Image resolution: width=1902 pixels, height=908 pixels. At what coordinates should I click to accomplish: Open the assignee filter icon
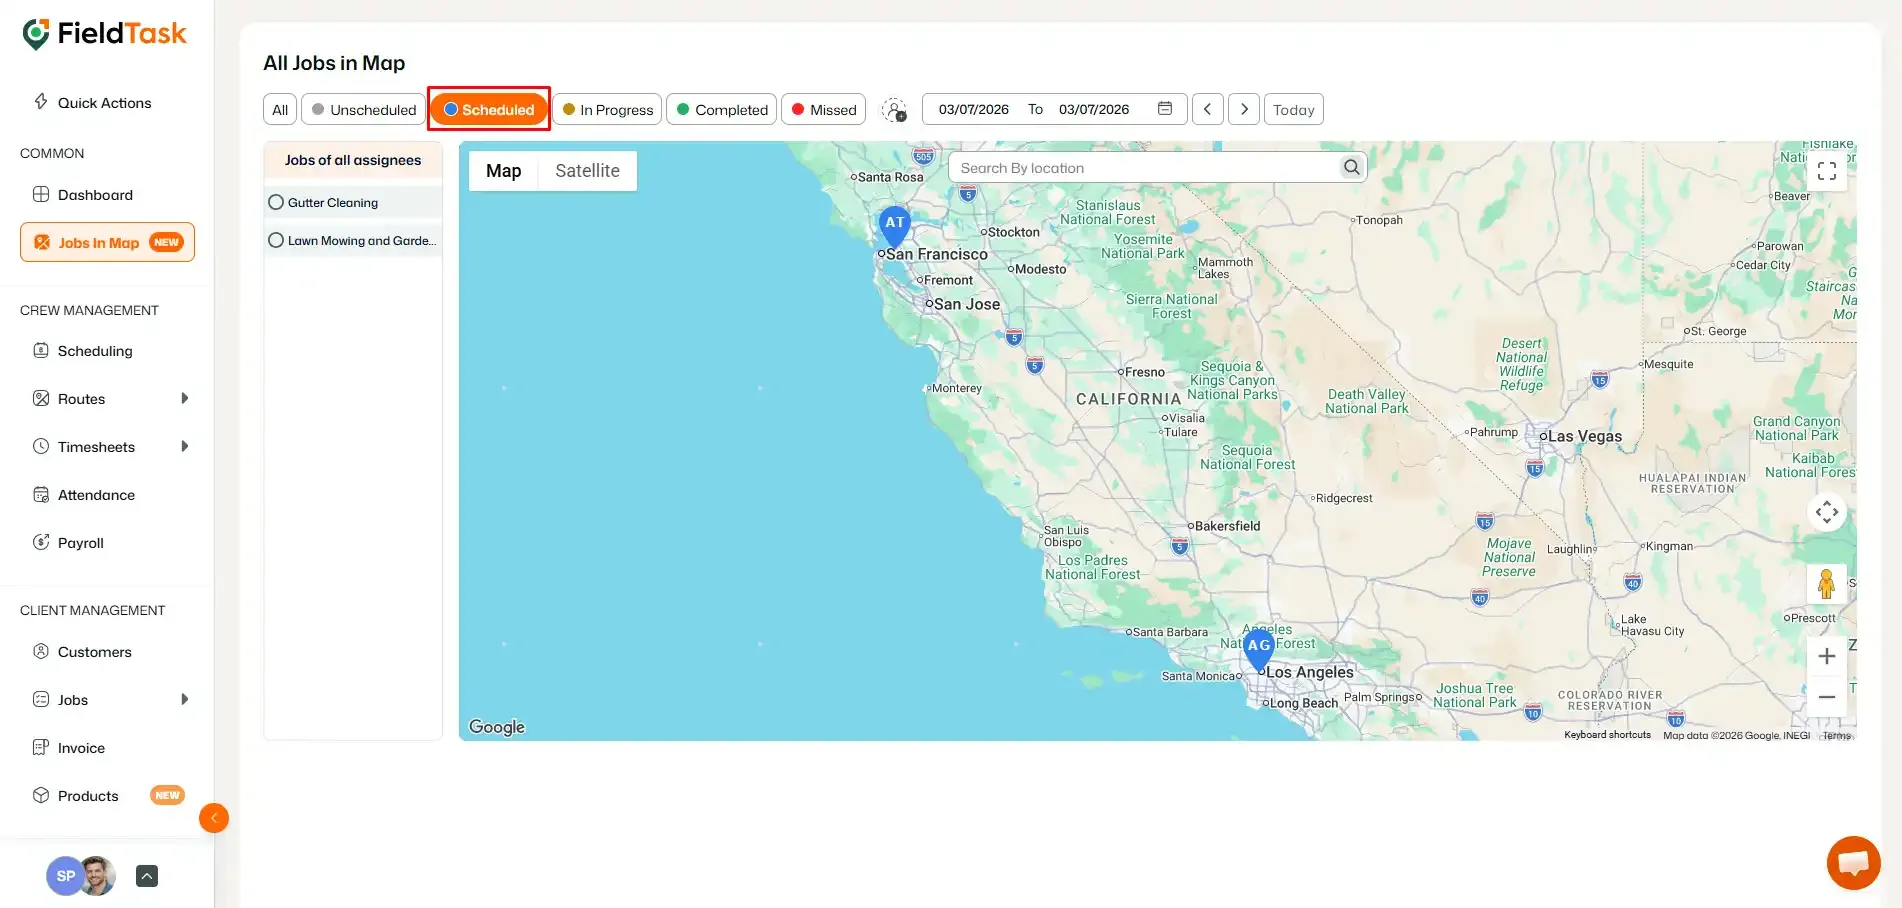[x=894, y=110]
